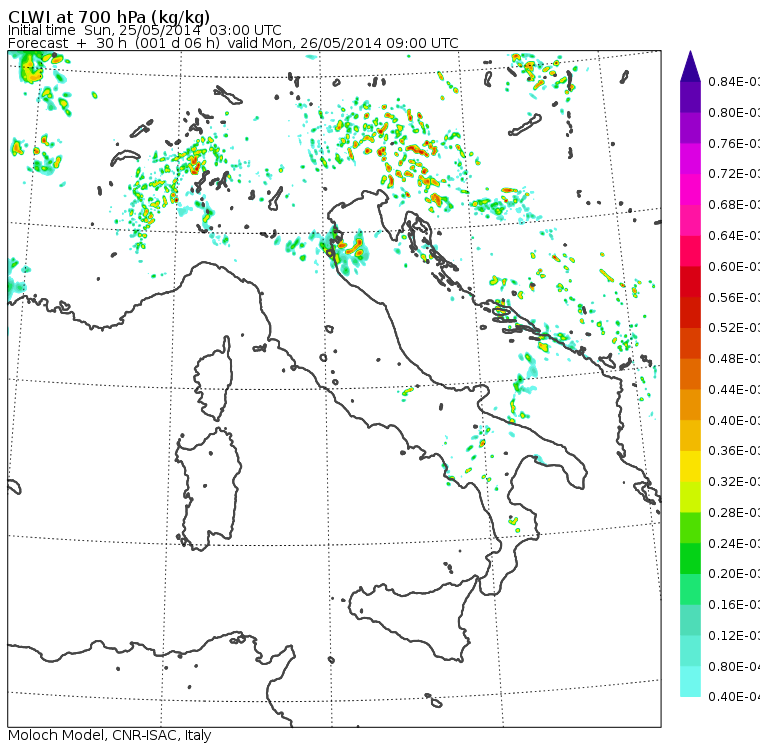Image resolution: width=760 pixels, height=749 pixels.
Task: Click the 0.60E-03 legend label
Action: (x=734, y=267)
